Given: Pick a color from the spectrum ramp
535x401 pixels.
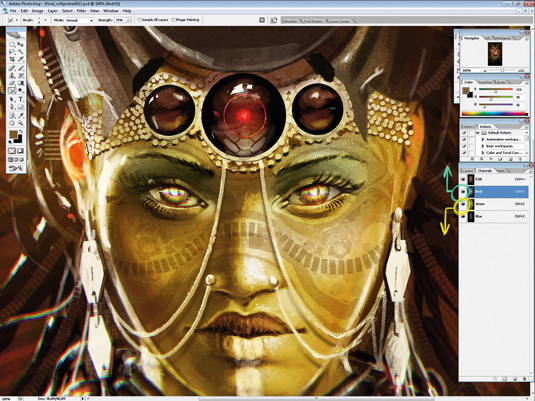Looking at the screenshot, I should coord(495,114).
